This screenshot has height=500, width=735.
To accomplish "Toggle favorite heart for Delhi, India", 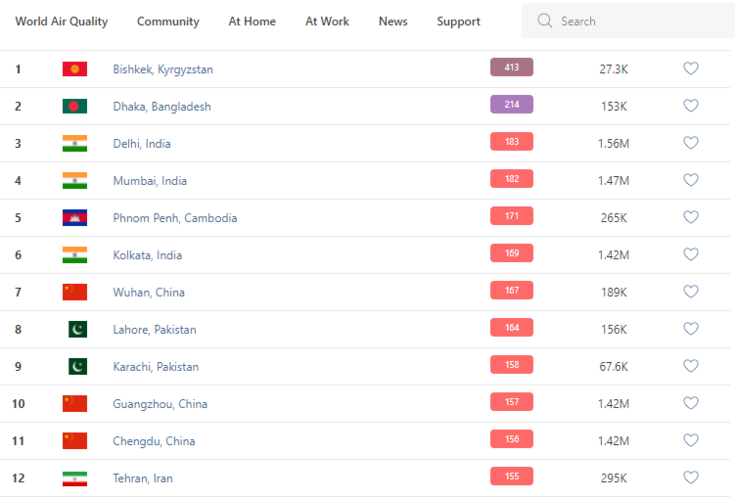I will coord(690,143).
